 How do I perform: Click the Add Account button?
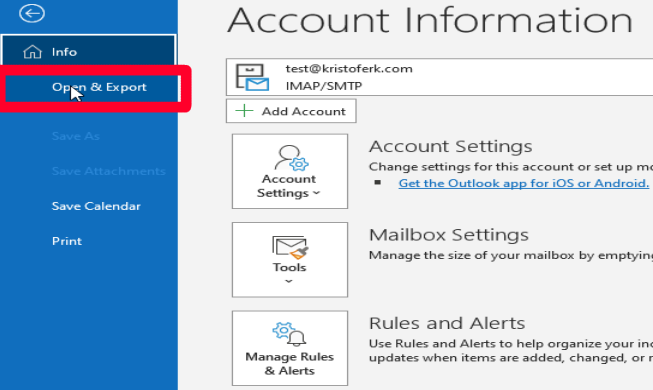pos(291,111)
